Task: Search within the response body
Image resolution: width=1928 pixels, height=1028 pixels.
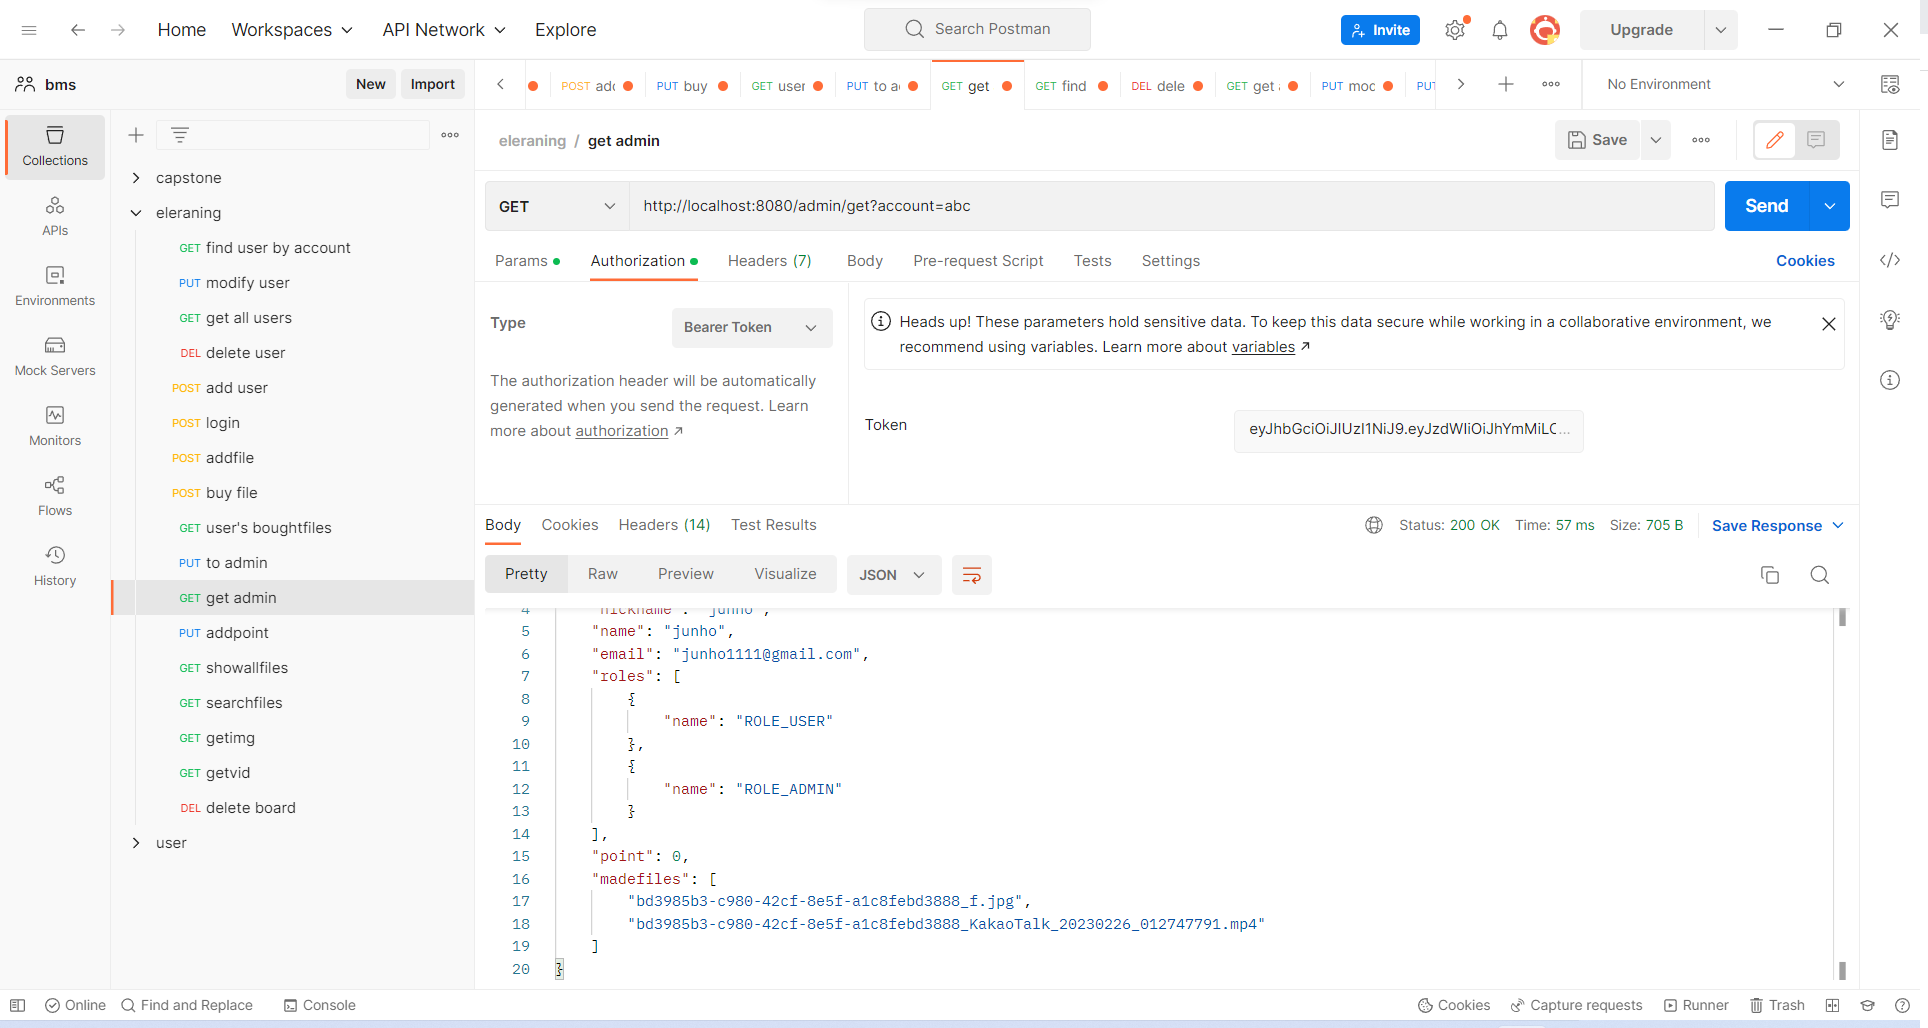Action: 1819,575
